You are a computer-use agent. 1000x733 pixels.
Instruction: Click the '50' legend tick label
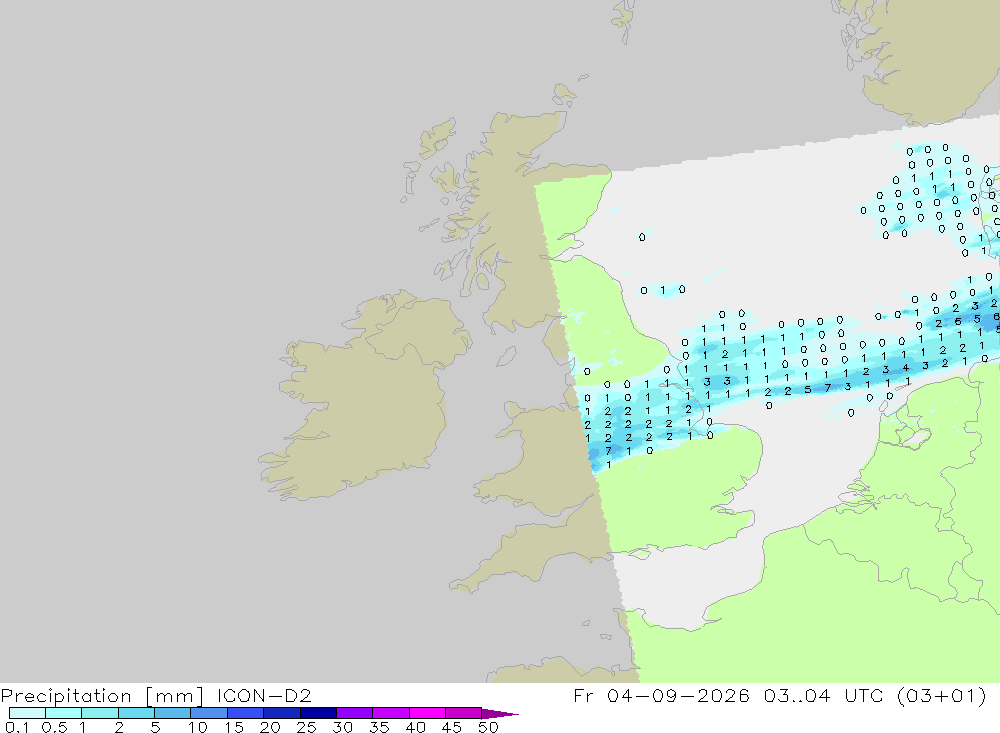click(488, 727)
